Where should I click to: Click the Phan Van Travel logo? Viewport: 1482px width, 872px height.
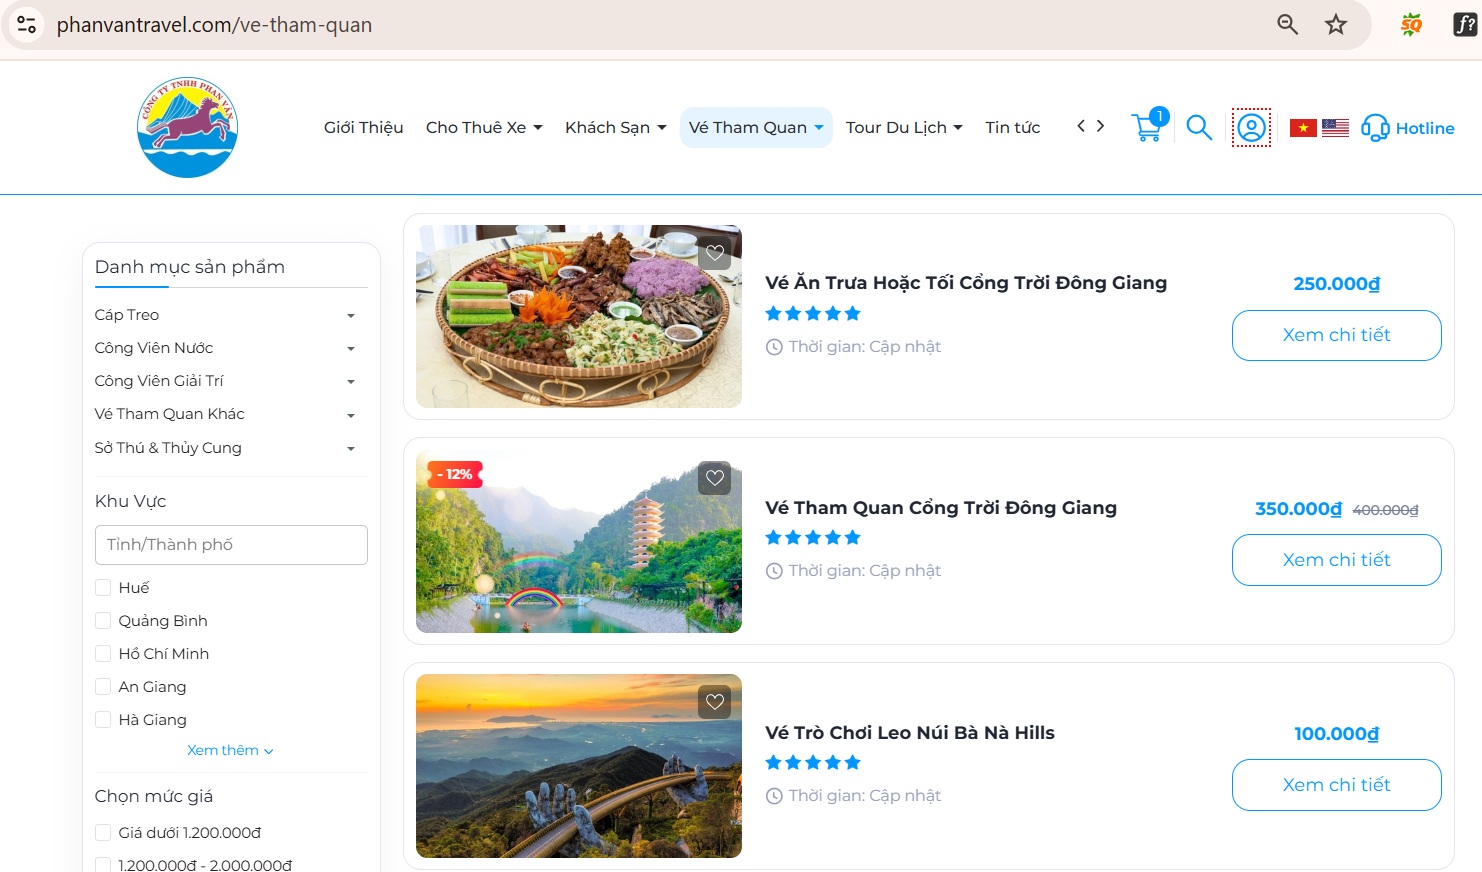(x=187, y=126)
